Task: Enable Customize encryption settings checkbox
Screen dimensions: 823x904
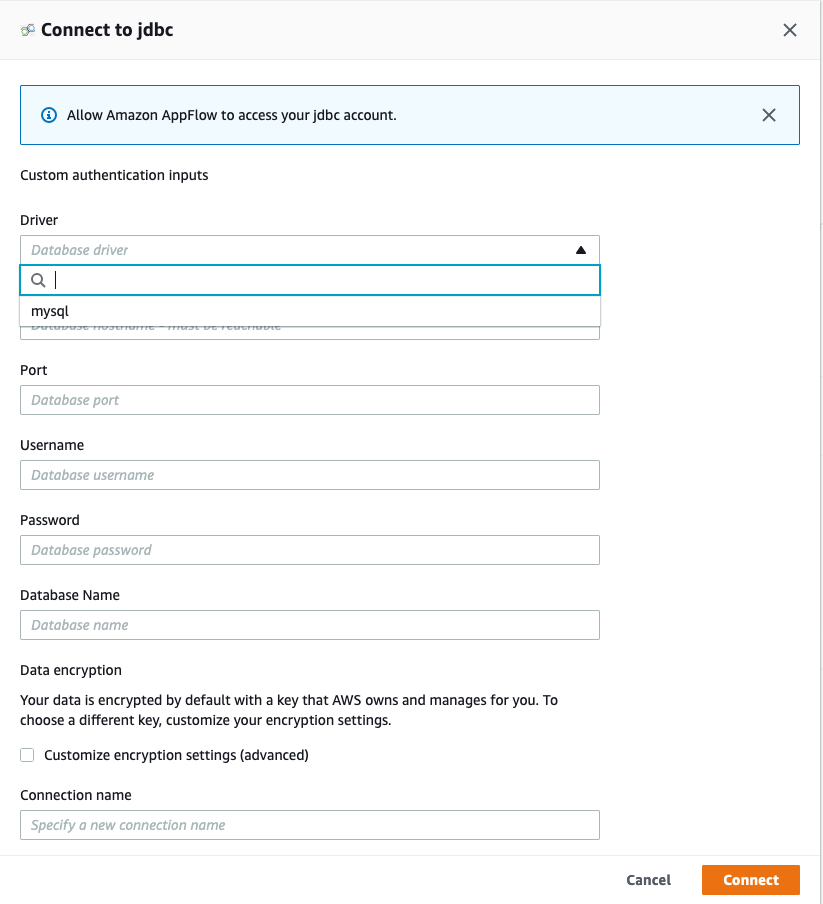Action: click(x=28, y=755)
